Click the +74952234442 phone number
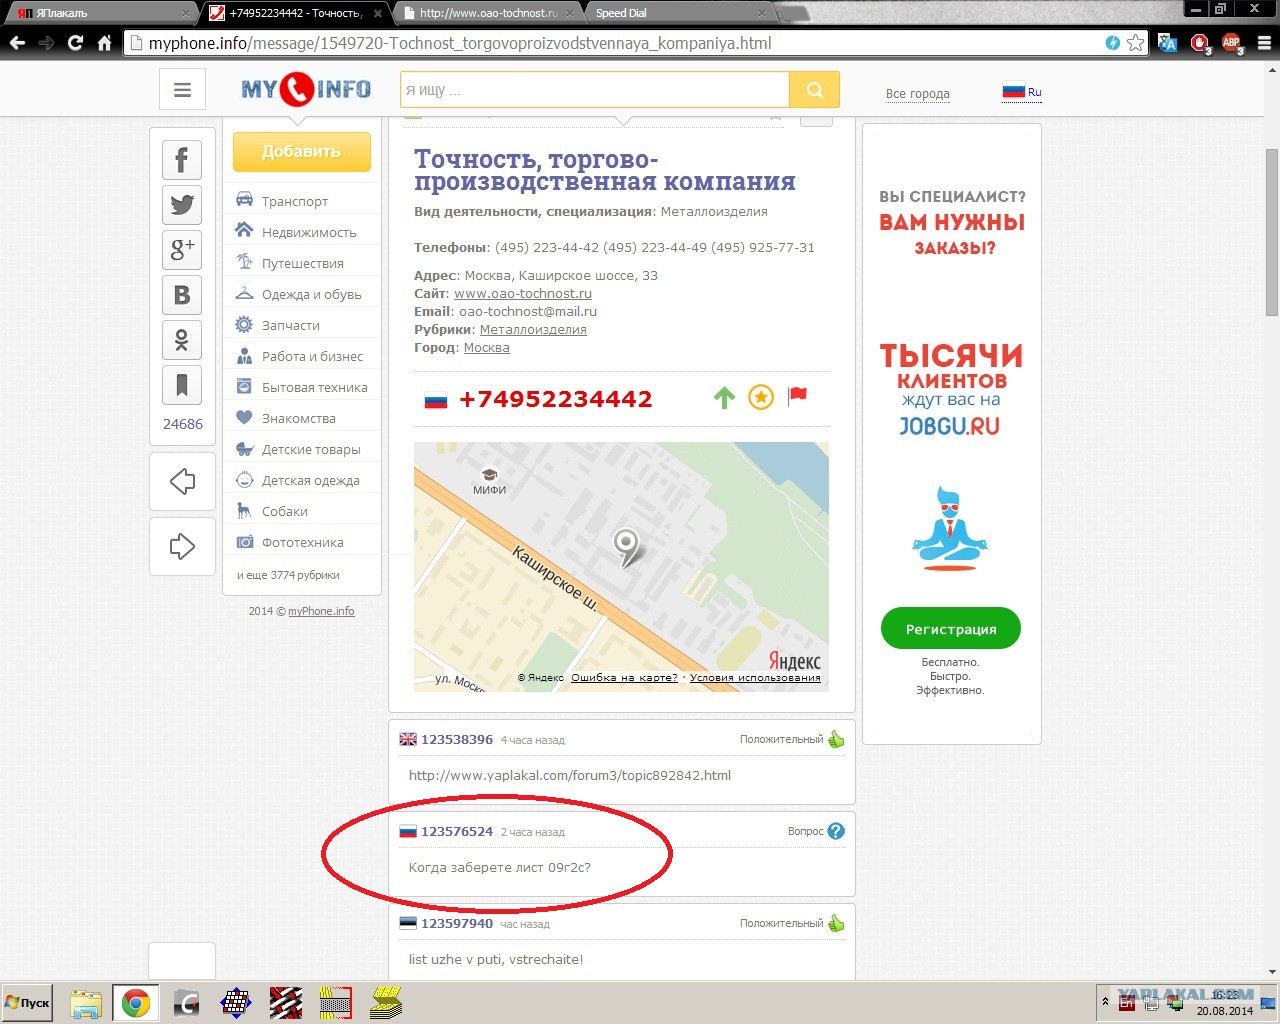The image size is (1280, 1024). pyautogui.click(x=555, y=399)
